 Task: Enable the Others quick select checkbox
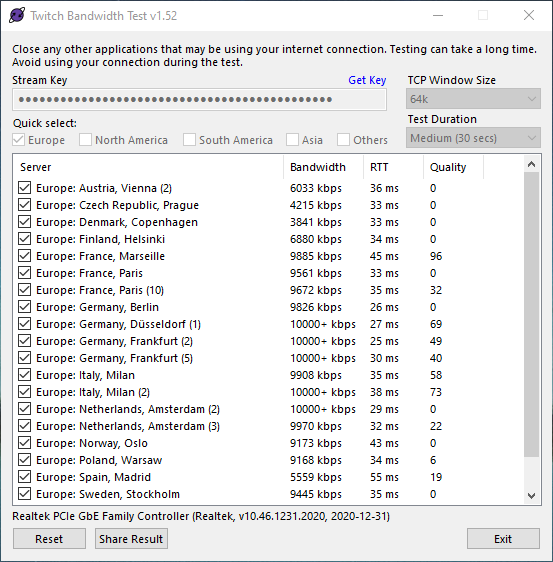(x=343, y=140)
